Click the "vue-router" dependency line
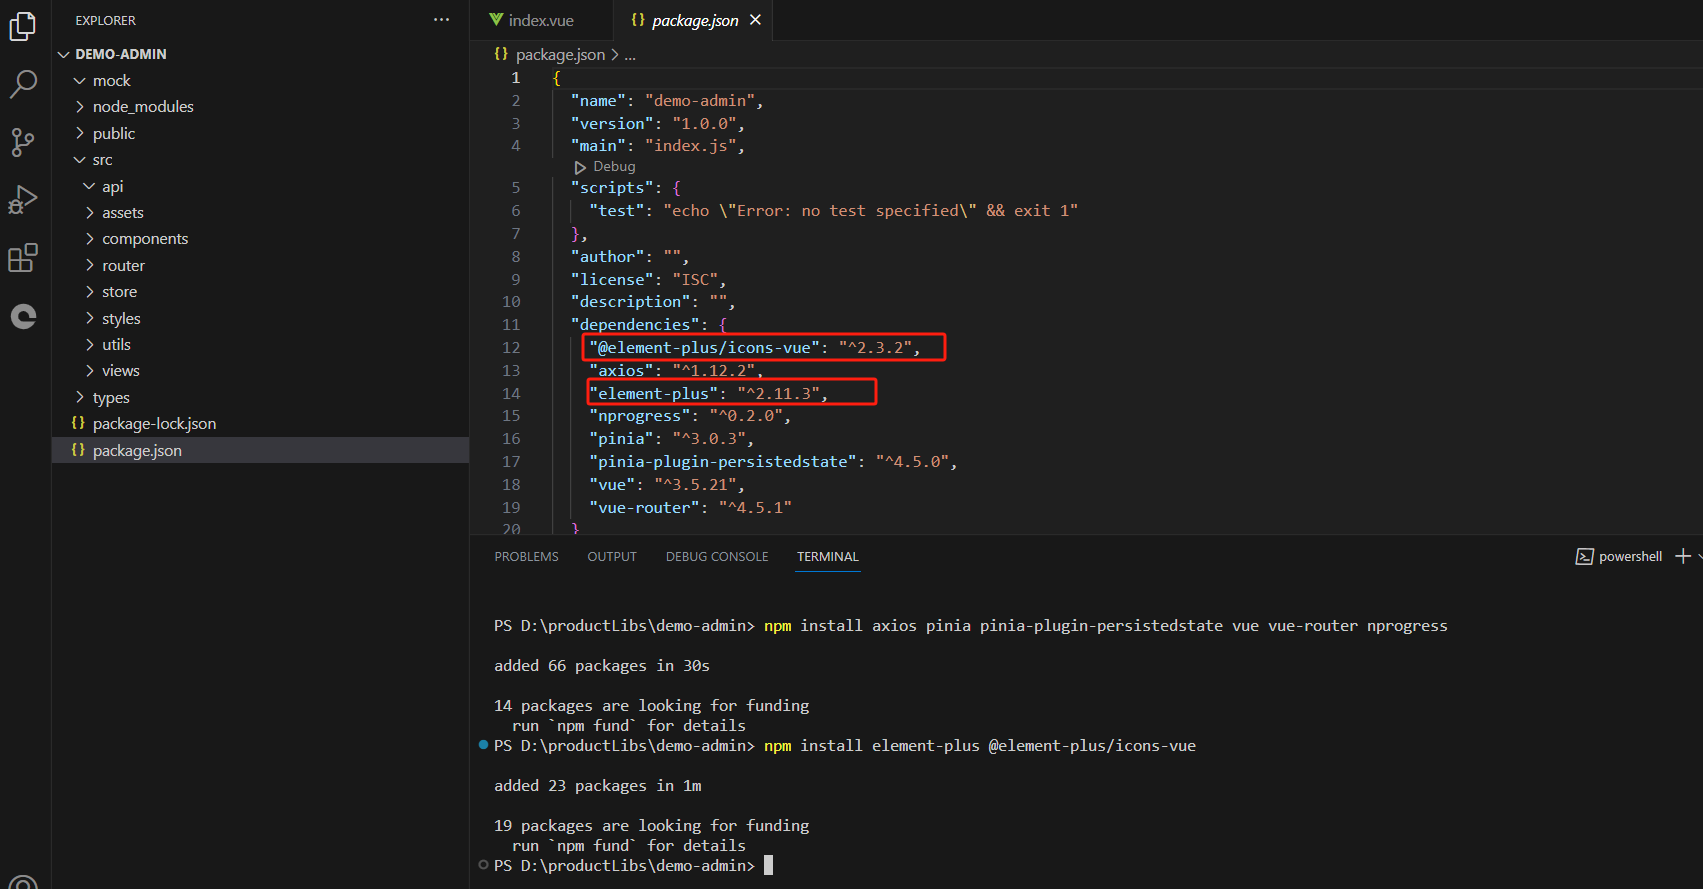Screen dimensions: 1703x889 (690, 507)
